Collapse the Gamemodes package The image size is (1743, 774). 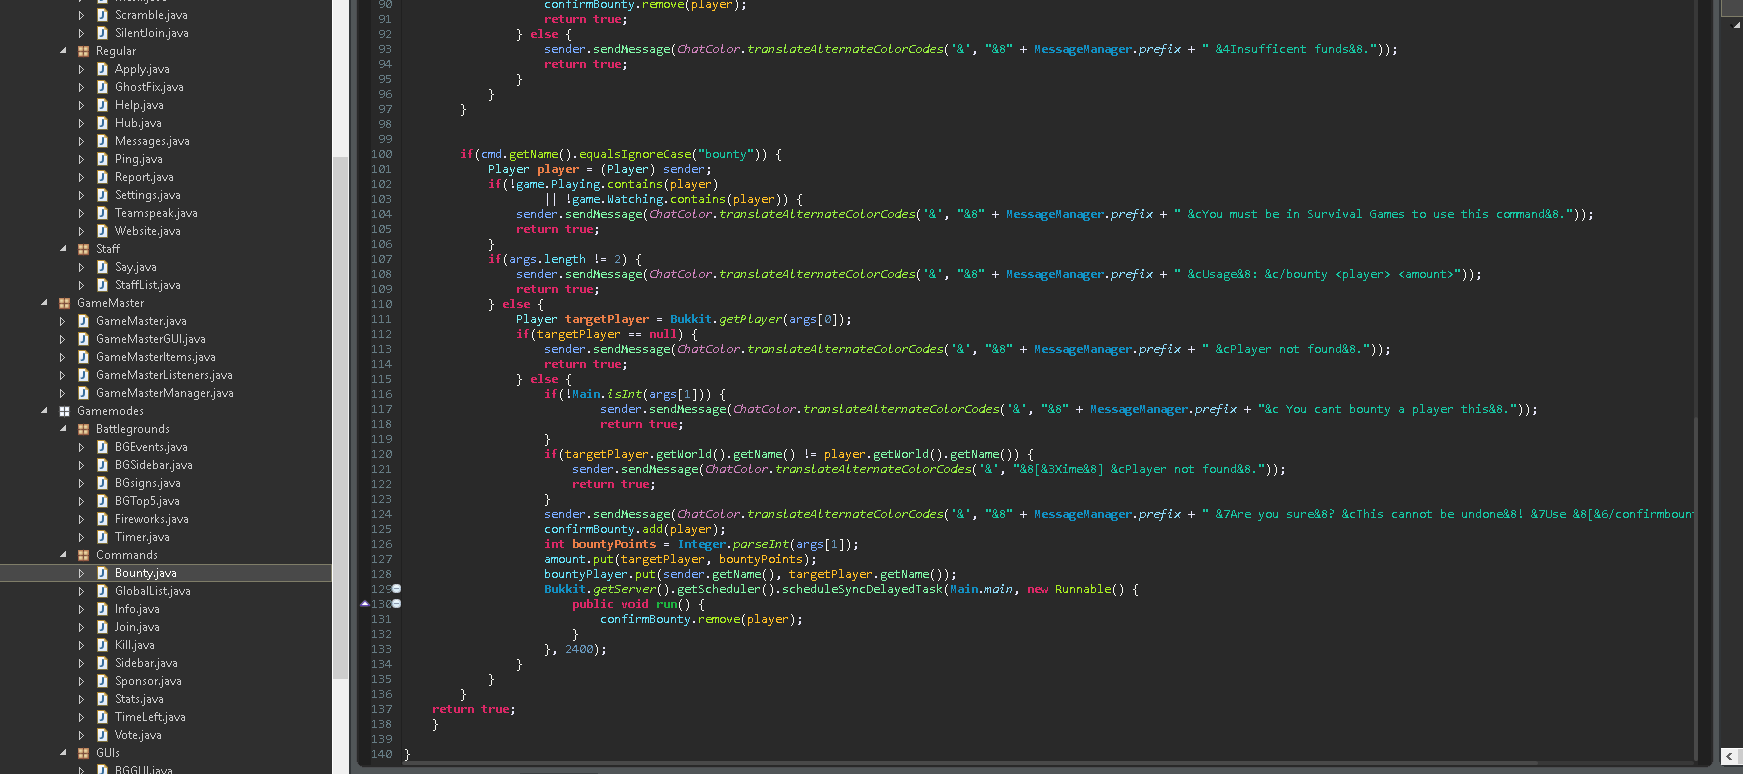(44, 411)
